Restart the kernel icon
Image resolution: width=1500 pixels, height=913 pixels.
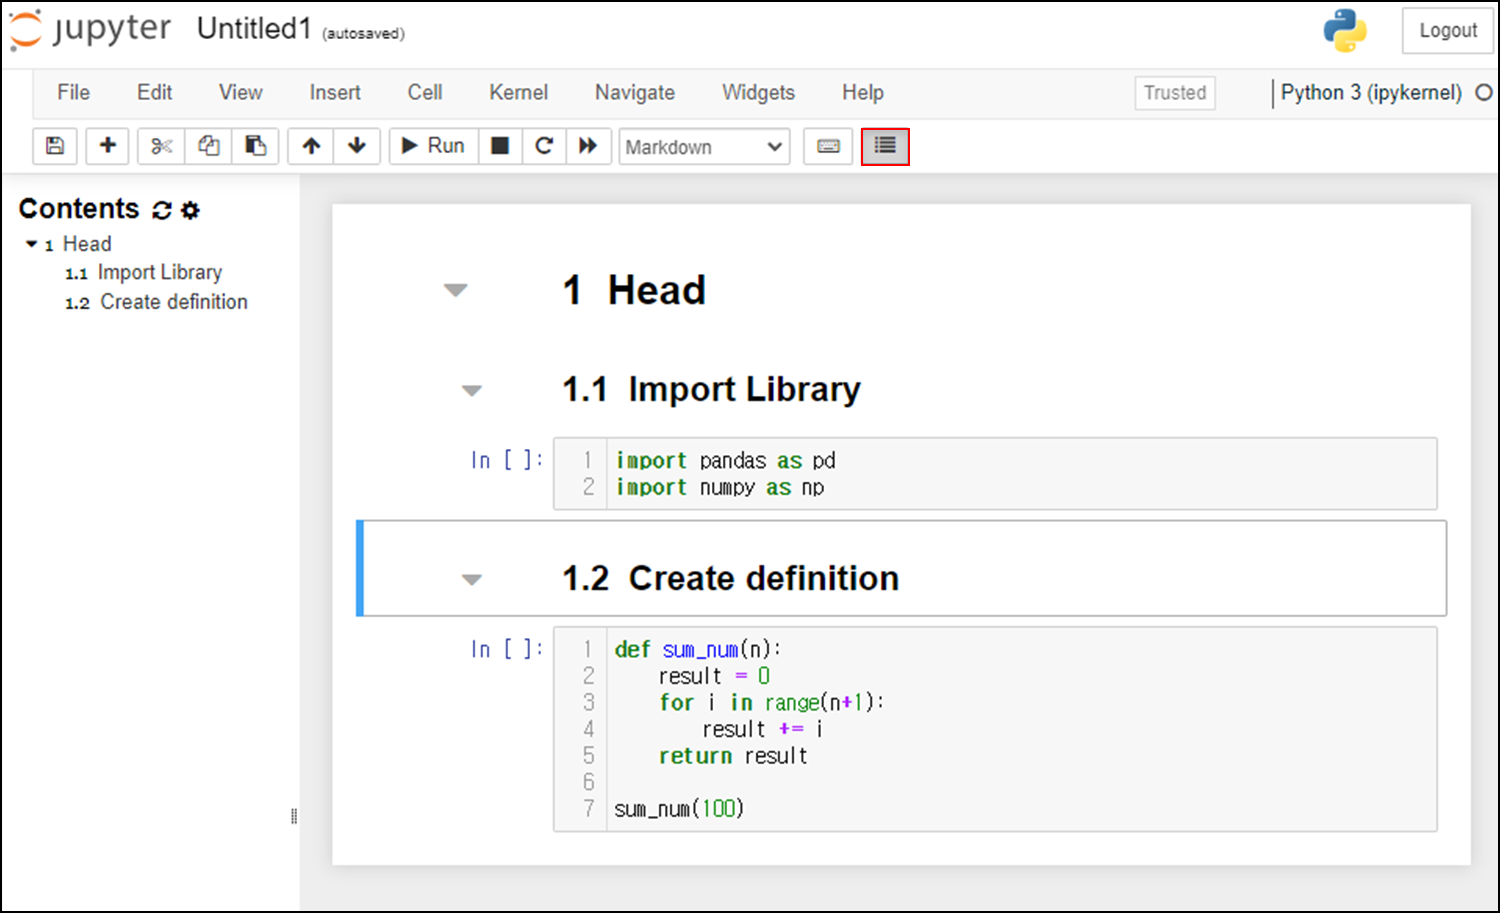click(544, 146)
